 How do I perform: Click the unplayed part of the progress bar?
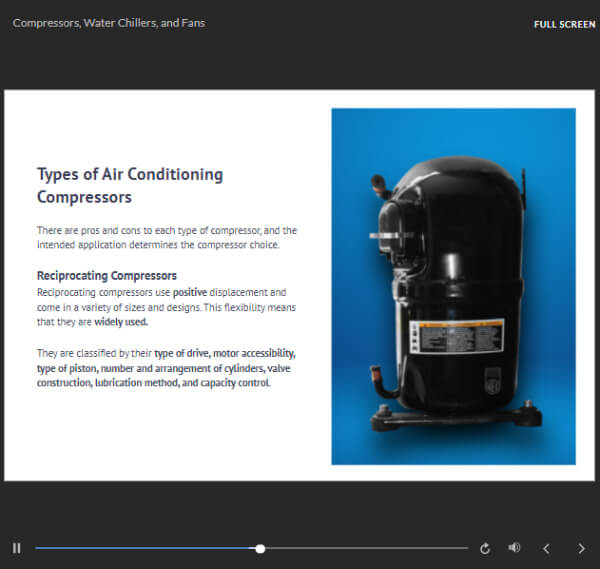tap(365, 548)
